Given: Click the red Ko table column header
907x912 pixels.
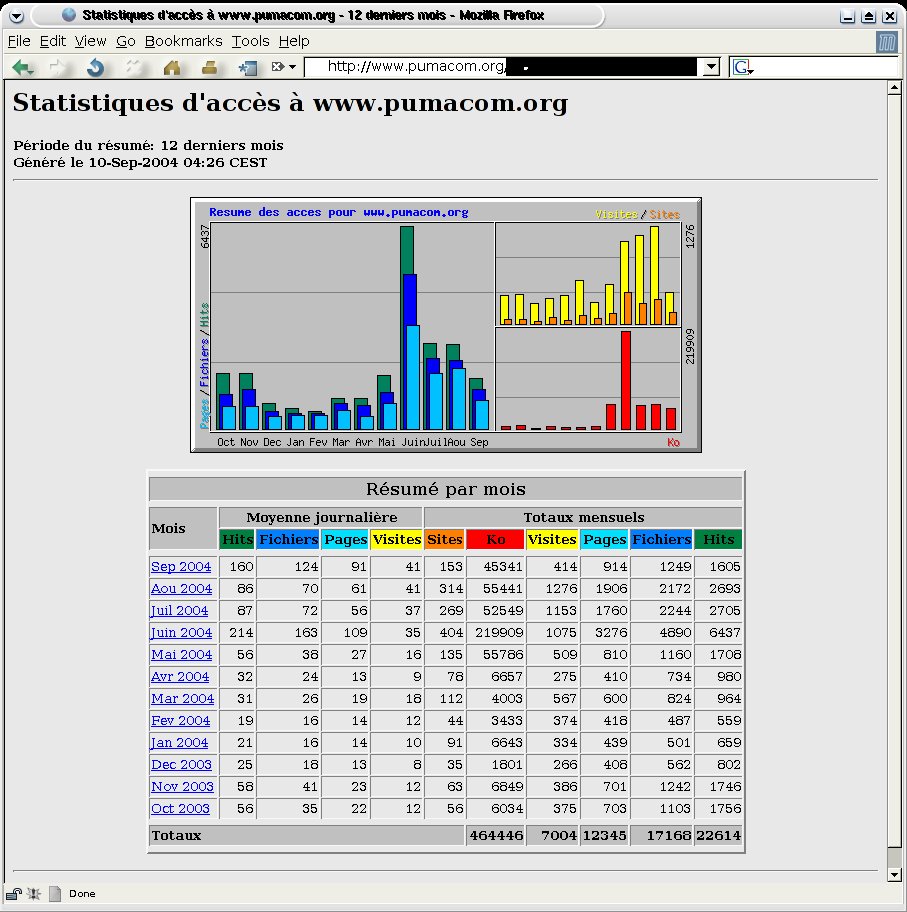Looking at the screenshot, I should tap(495, 539).
